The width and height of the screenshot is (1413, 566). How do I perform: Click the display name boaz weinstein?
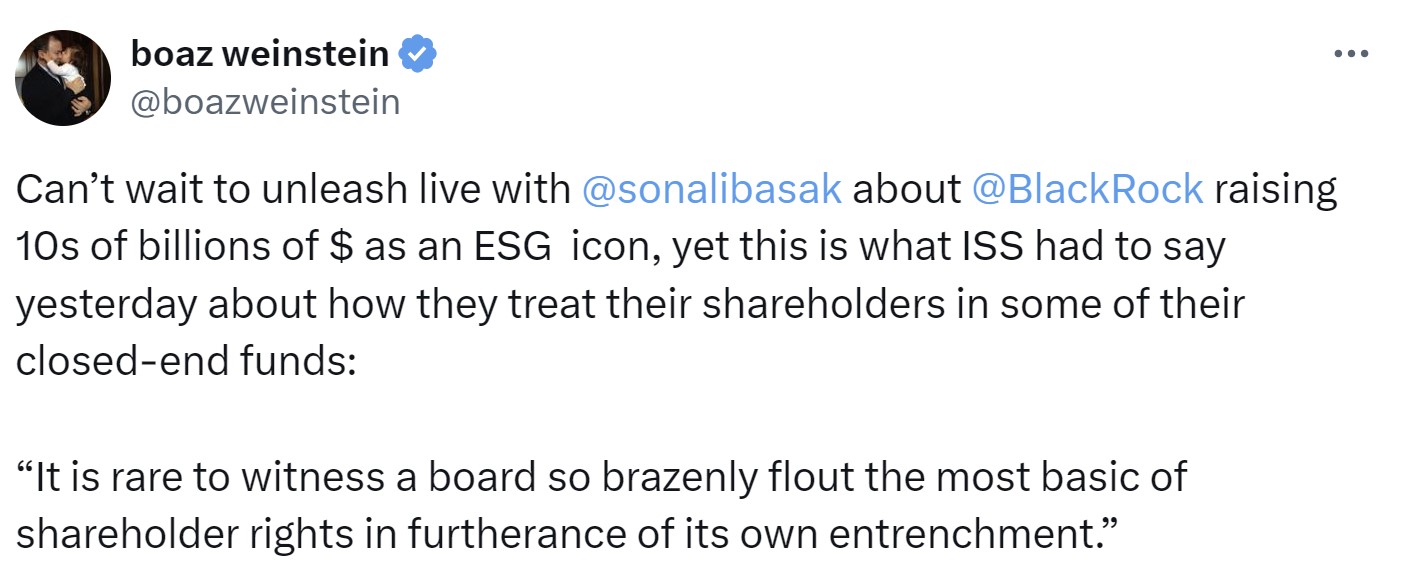coord(260,53)
